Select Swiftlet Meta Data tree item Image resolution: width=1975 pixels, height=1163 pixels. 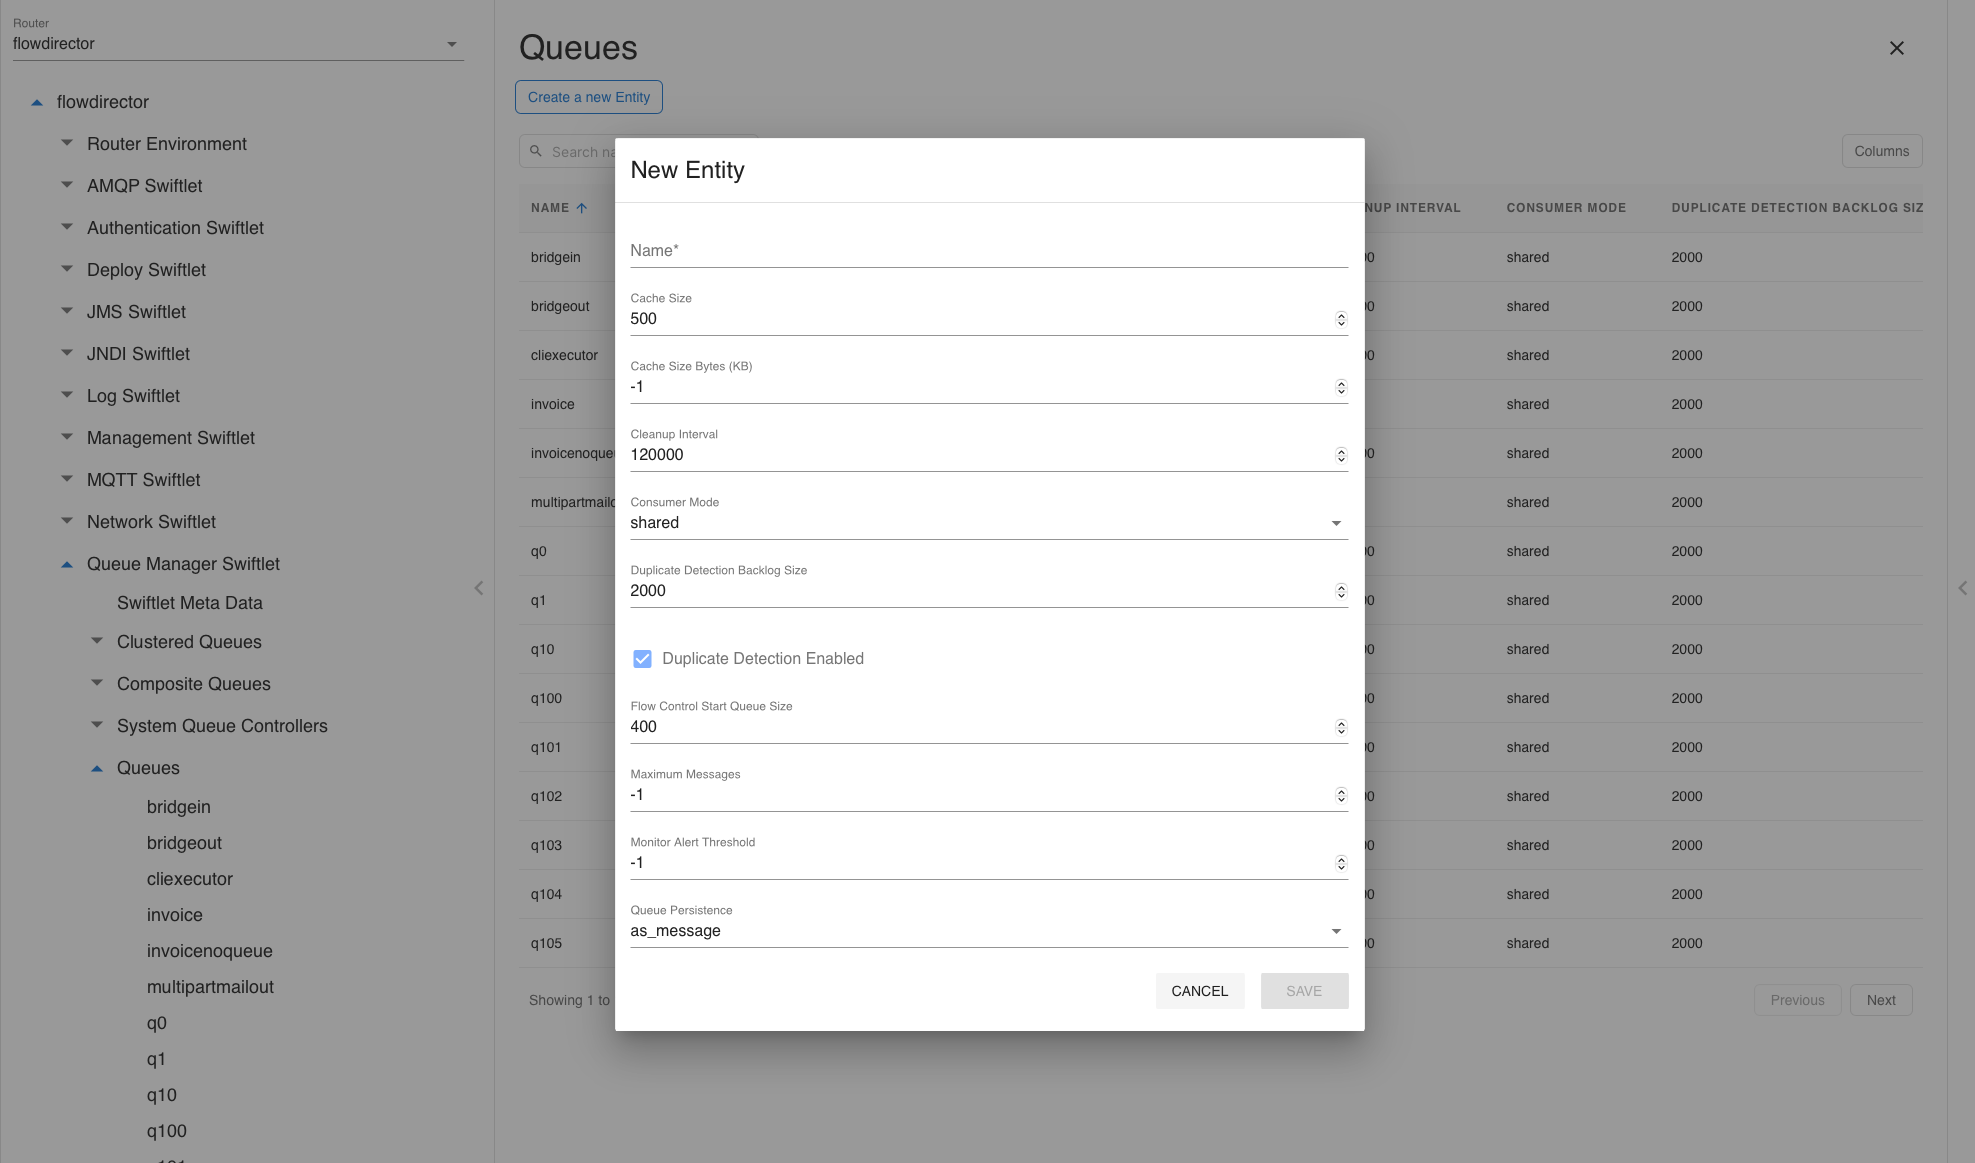189,603
